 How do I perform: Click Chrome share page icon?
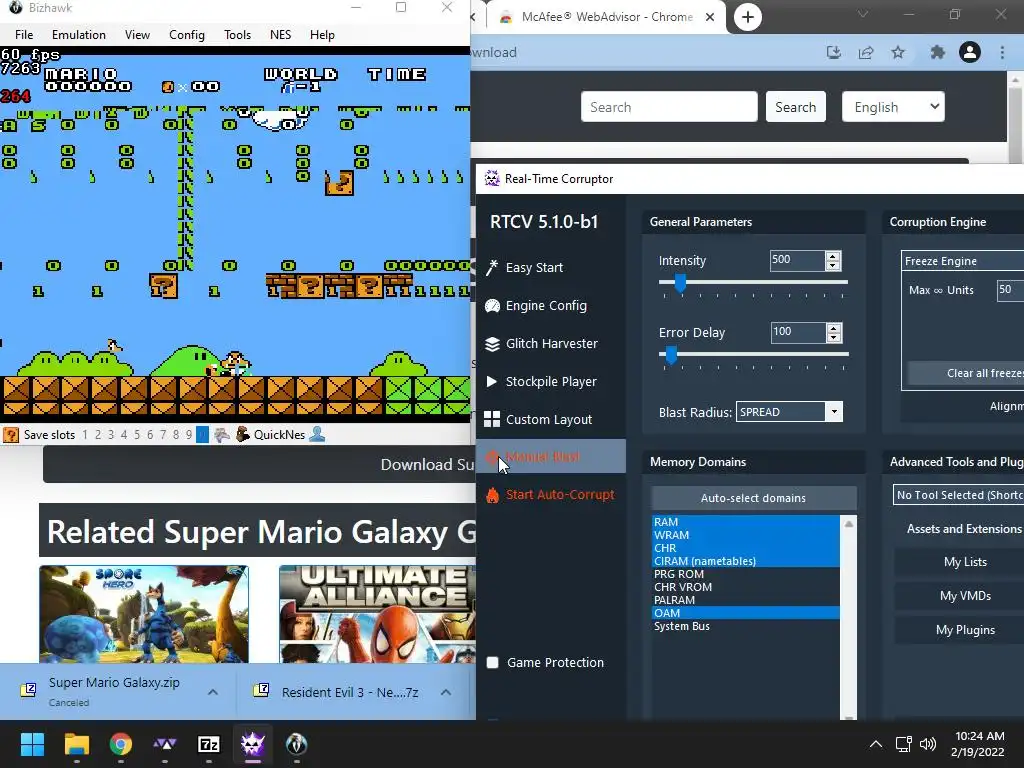pyautogui.click(x=866, y=52)
